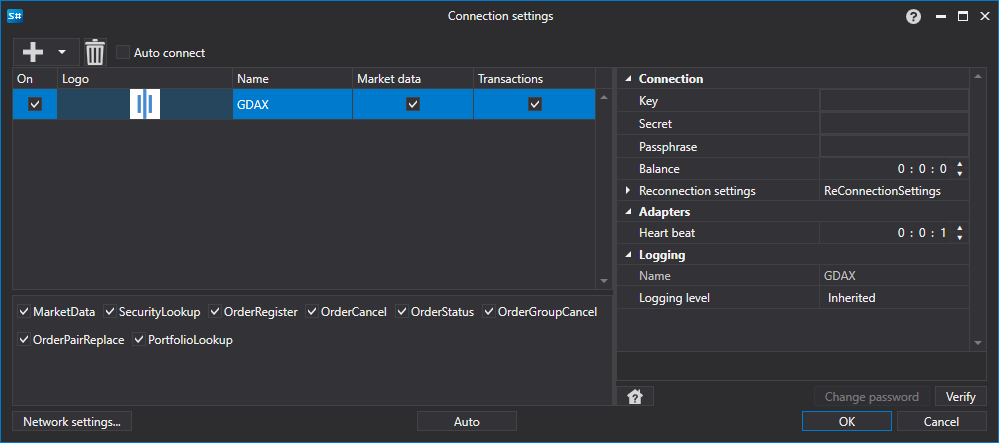This screenshot has height=443, width=999.
Task: Click the S# application logo icon
Action: click(x=15, y=17)
